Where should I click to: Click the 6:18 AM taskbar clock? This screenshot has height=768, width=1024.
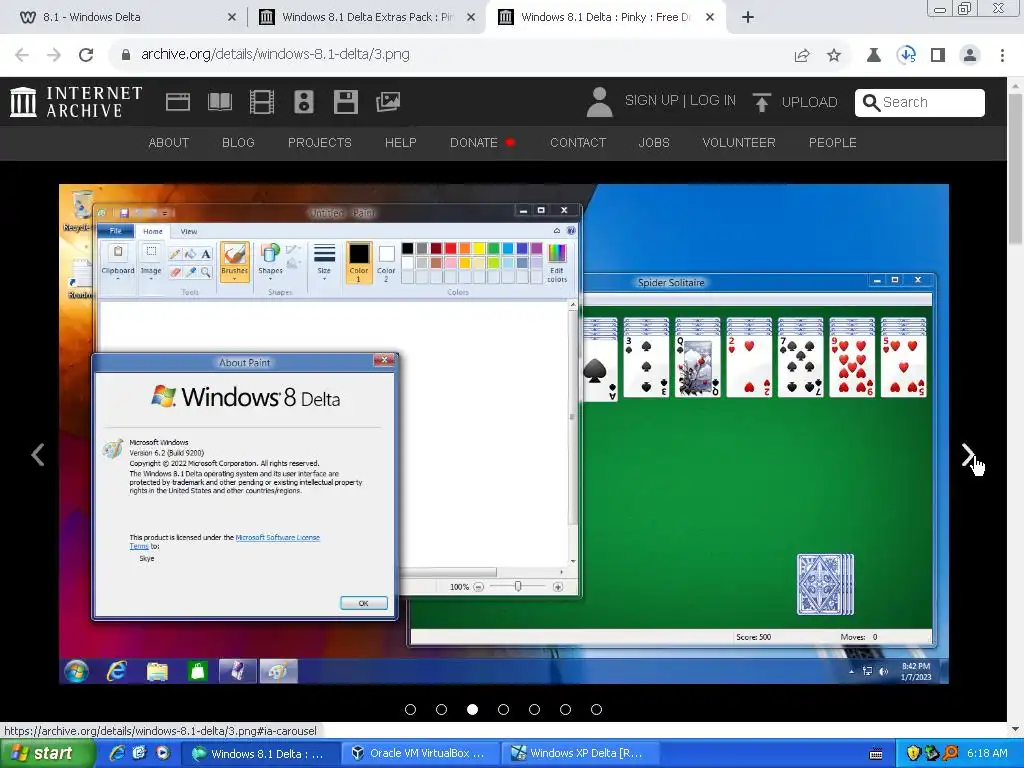pos(987,754)
